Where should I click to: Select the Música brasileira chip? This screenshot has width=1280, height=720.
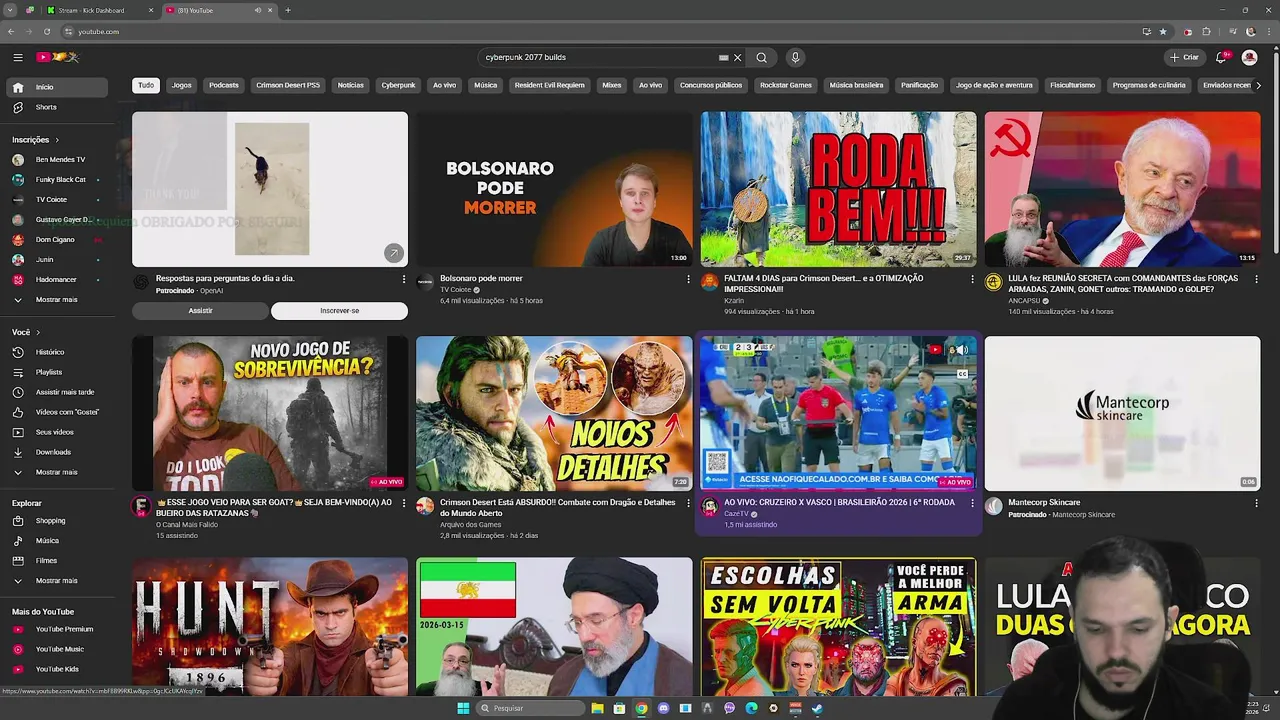tap(856, 85)
